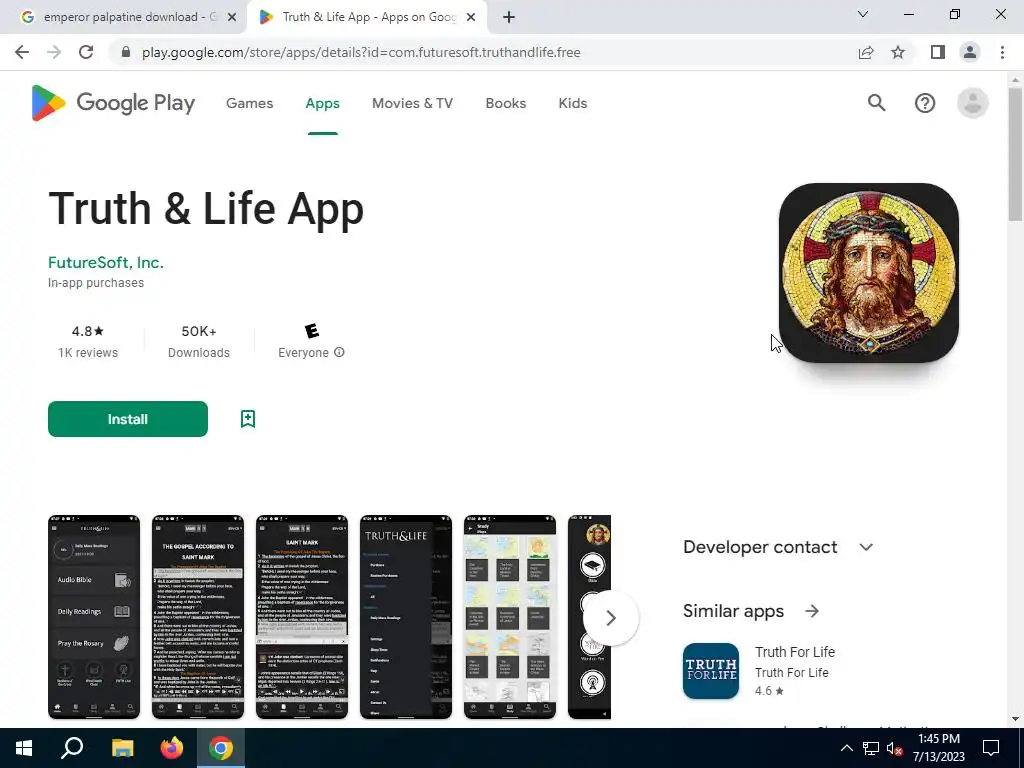Viewport: 1024px width, 768px height.
Task: Open the Windows Start menu
Action: click(x=24, y=748)
